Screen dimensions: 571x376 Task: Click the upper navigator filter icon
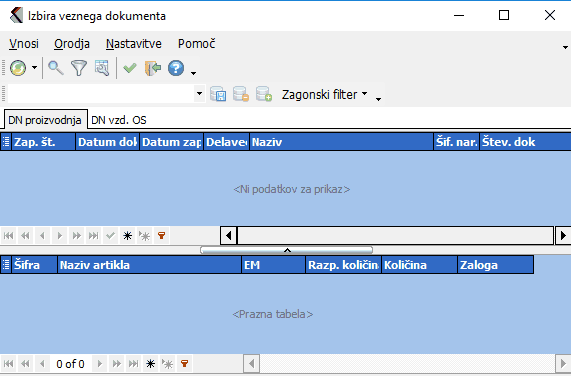coord(162,236)
